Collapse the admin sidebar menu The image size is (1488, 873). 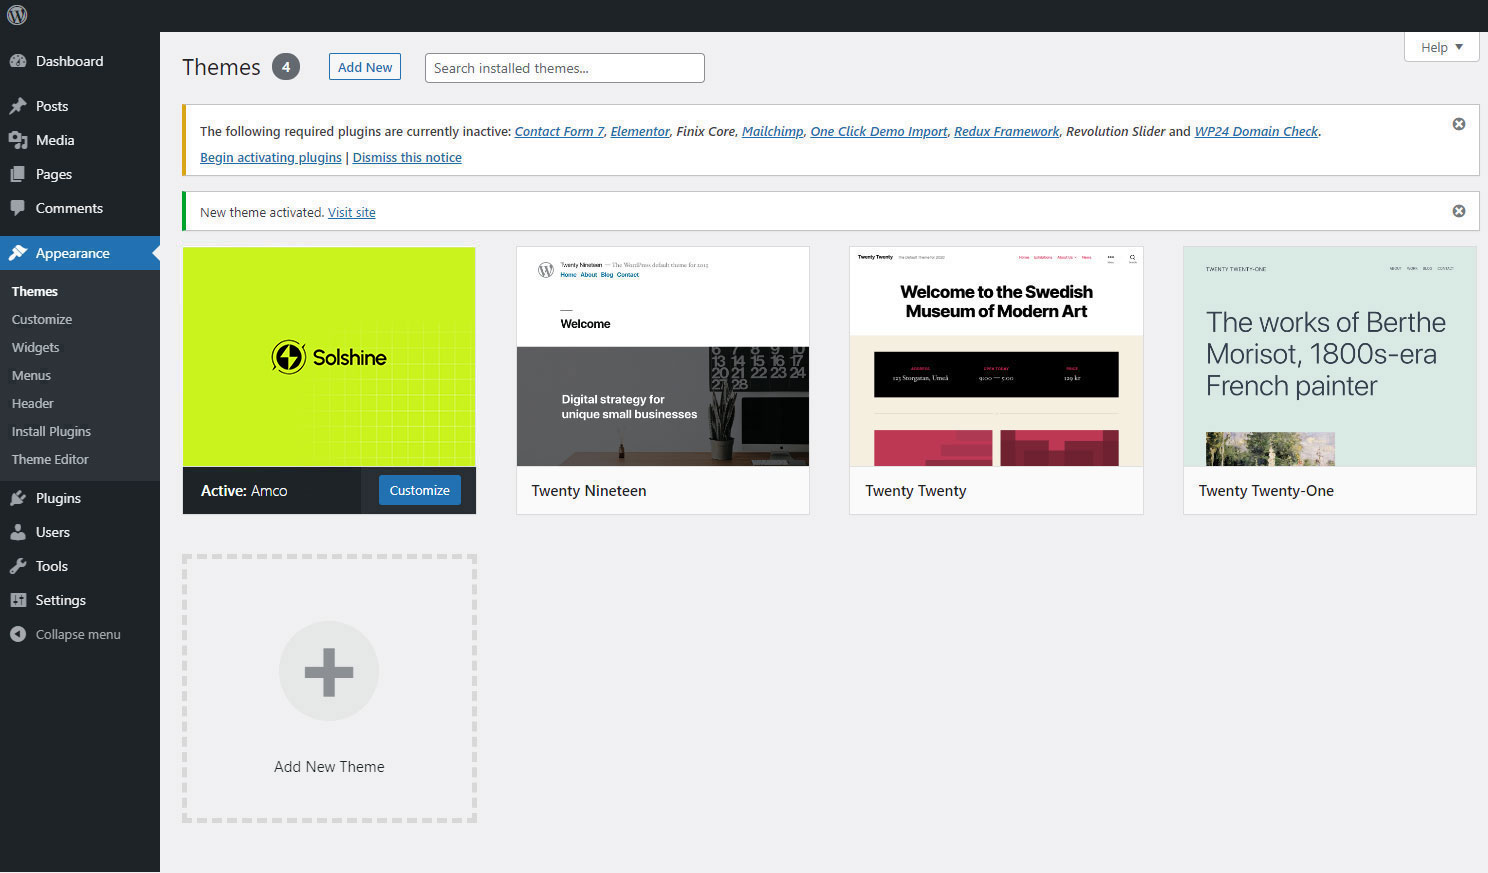pyautogui.click(x=66, y=634)
